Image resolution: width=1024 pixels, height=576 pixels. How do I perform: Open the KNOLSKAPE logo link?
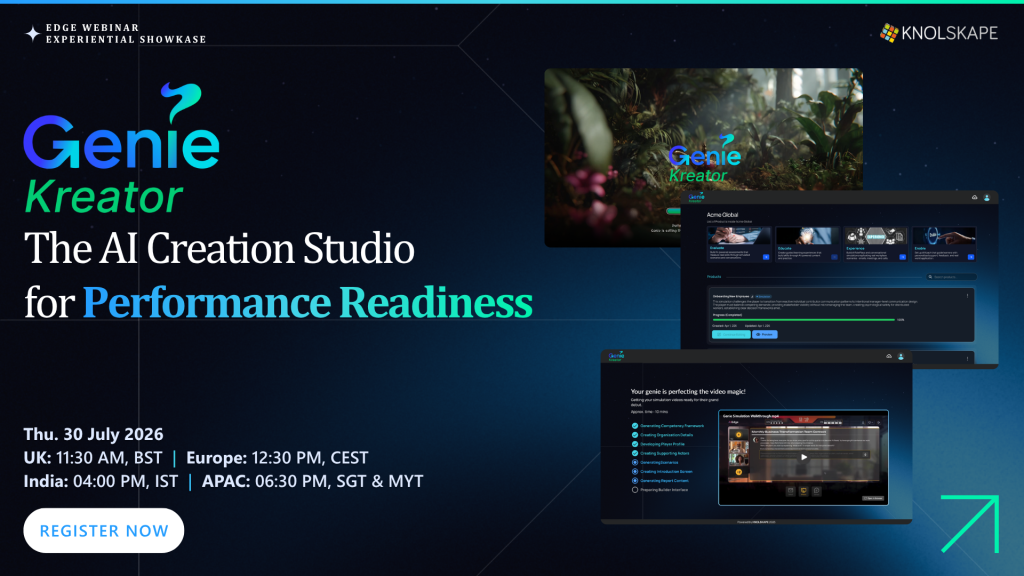(x=938, y=33)
